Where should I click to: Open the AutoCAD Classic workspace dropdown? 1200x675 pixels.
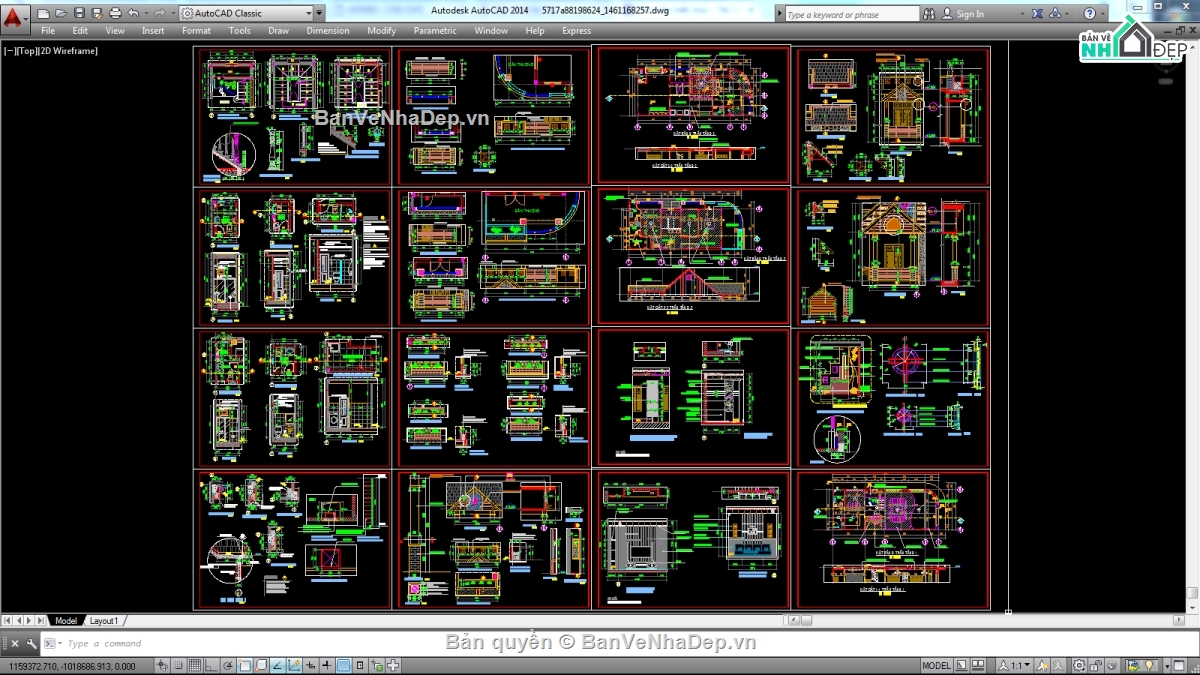(245, 13)
